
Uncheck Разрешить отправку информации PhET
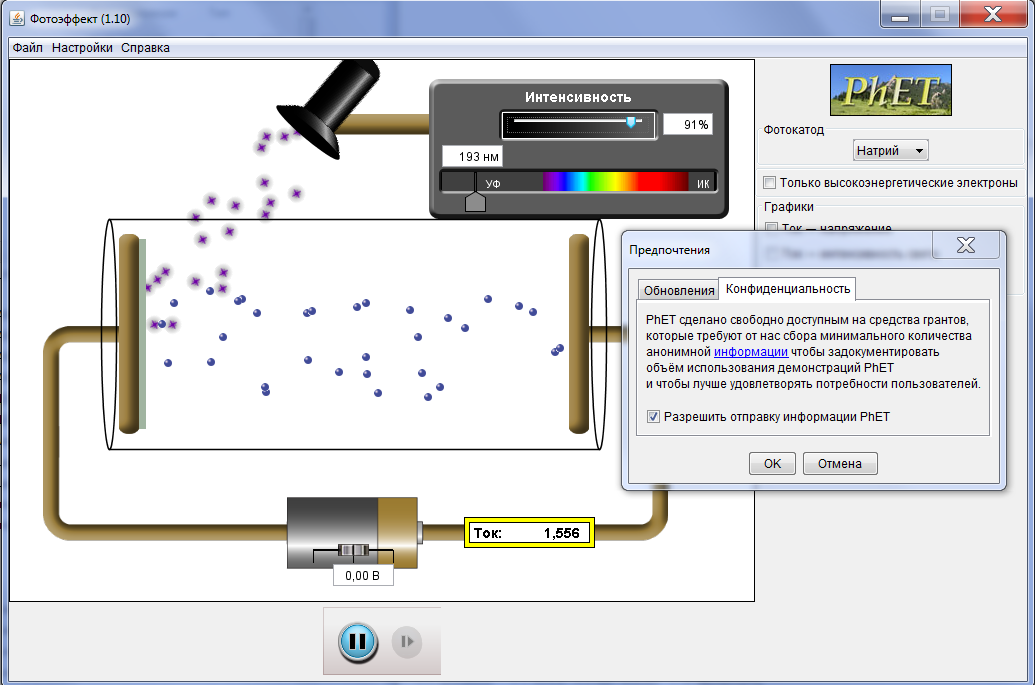654,417
